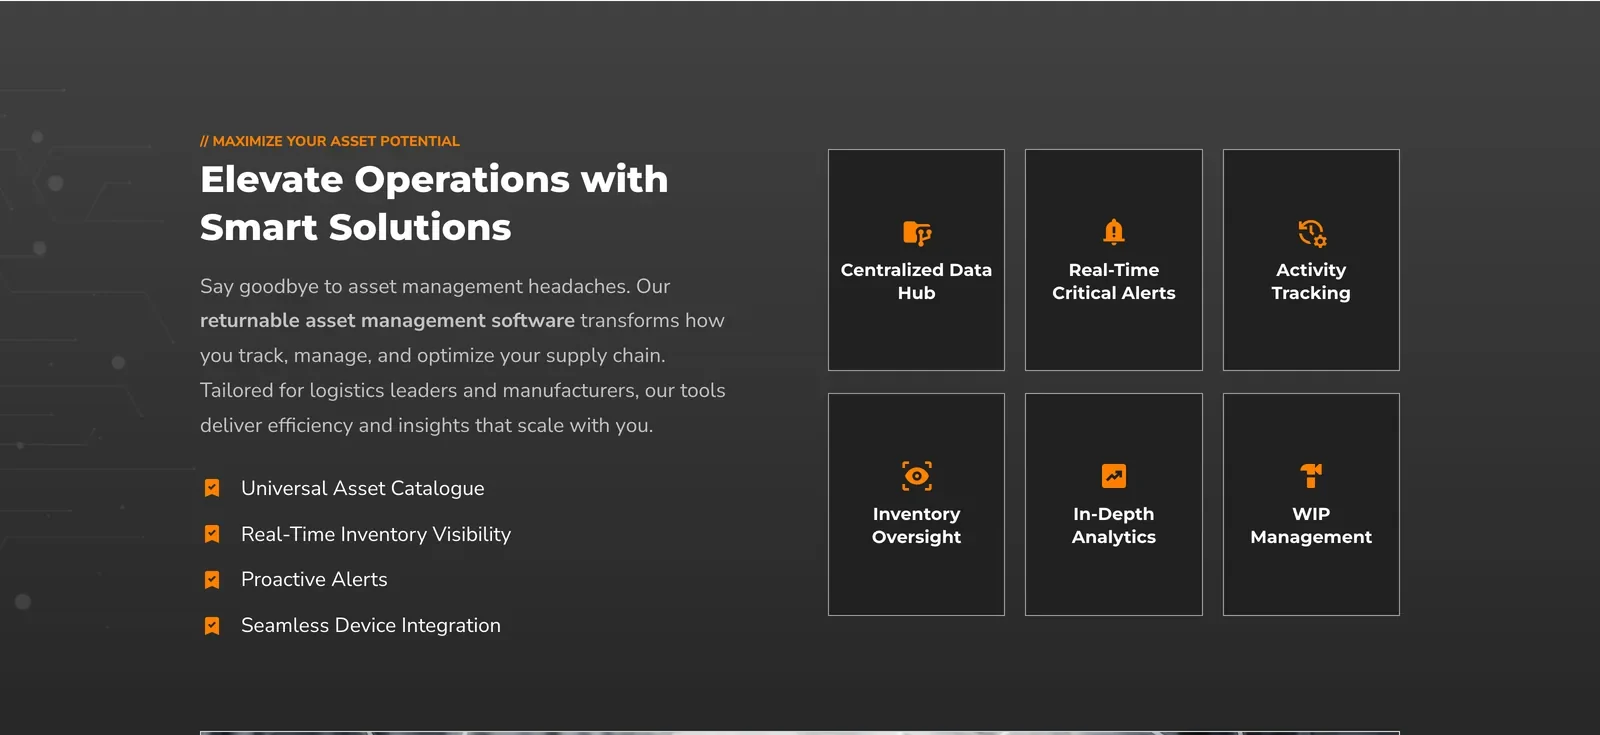
Task: Select the 'Centralized Data Hub' card title
Action: coord(916,281)
